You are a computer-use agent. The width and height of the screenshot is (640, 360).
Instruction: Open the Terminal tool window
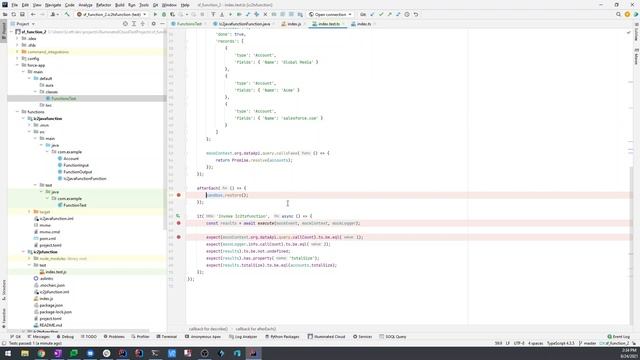click(167, 337)
